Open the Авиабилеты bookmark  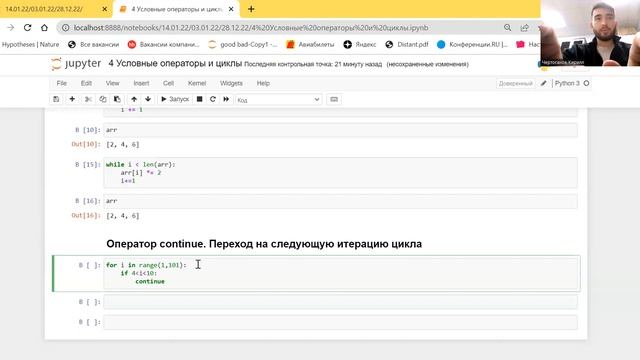(x=311, y=44)
